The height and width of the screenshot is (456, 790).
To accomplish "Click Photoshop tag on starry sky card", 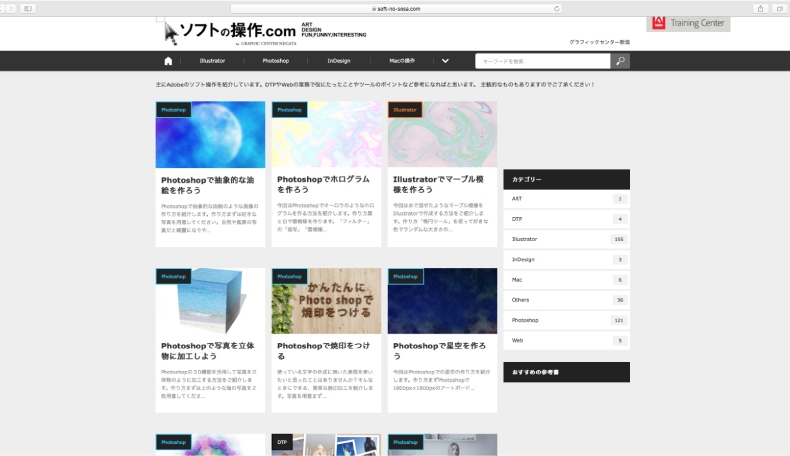I will point(406,277).
